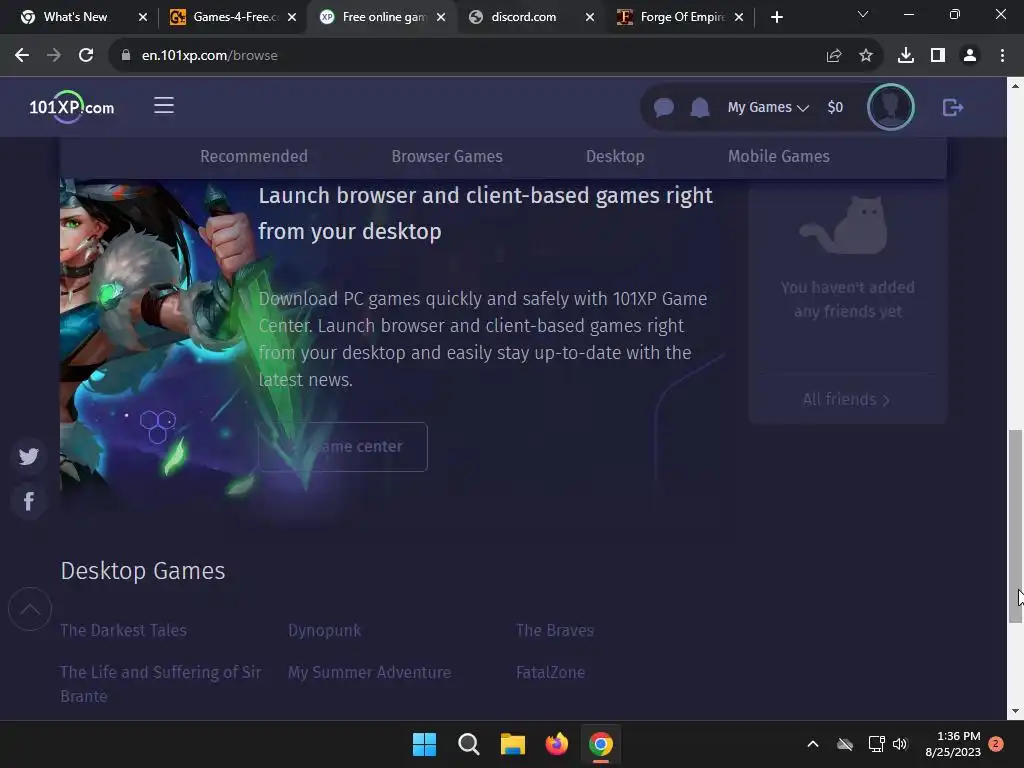Screen dimensions: 1024x768
Task: Share this page icon
Action: tap(833, 56)
